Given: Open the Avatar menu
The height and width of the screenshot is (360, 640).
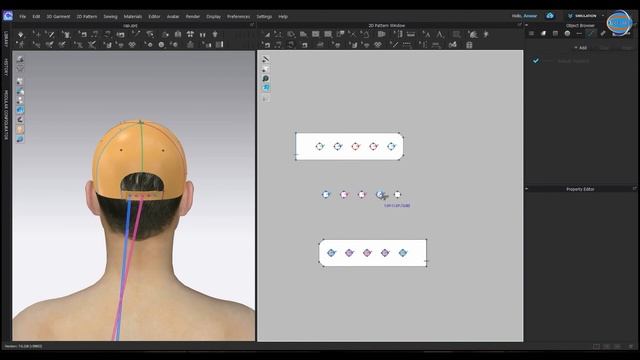Looking at the screenshot, I should pos(173,16).
